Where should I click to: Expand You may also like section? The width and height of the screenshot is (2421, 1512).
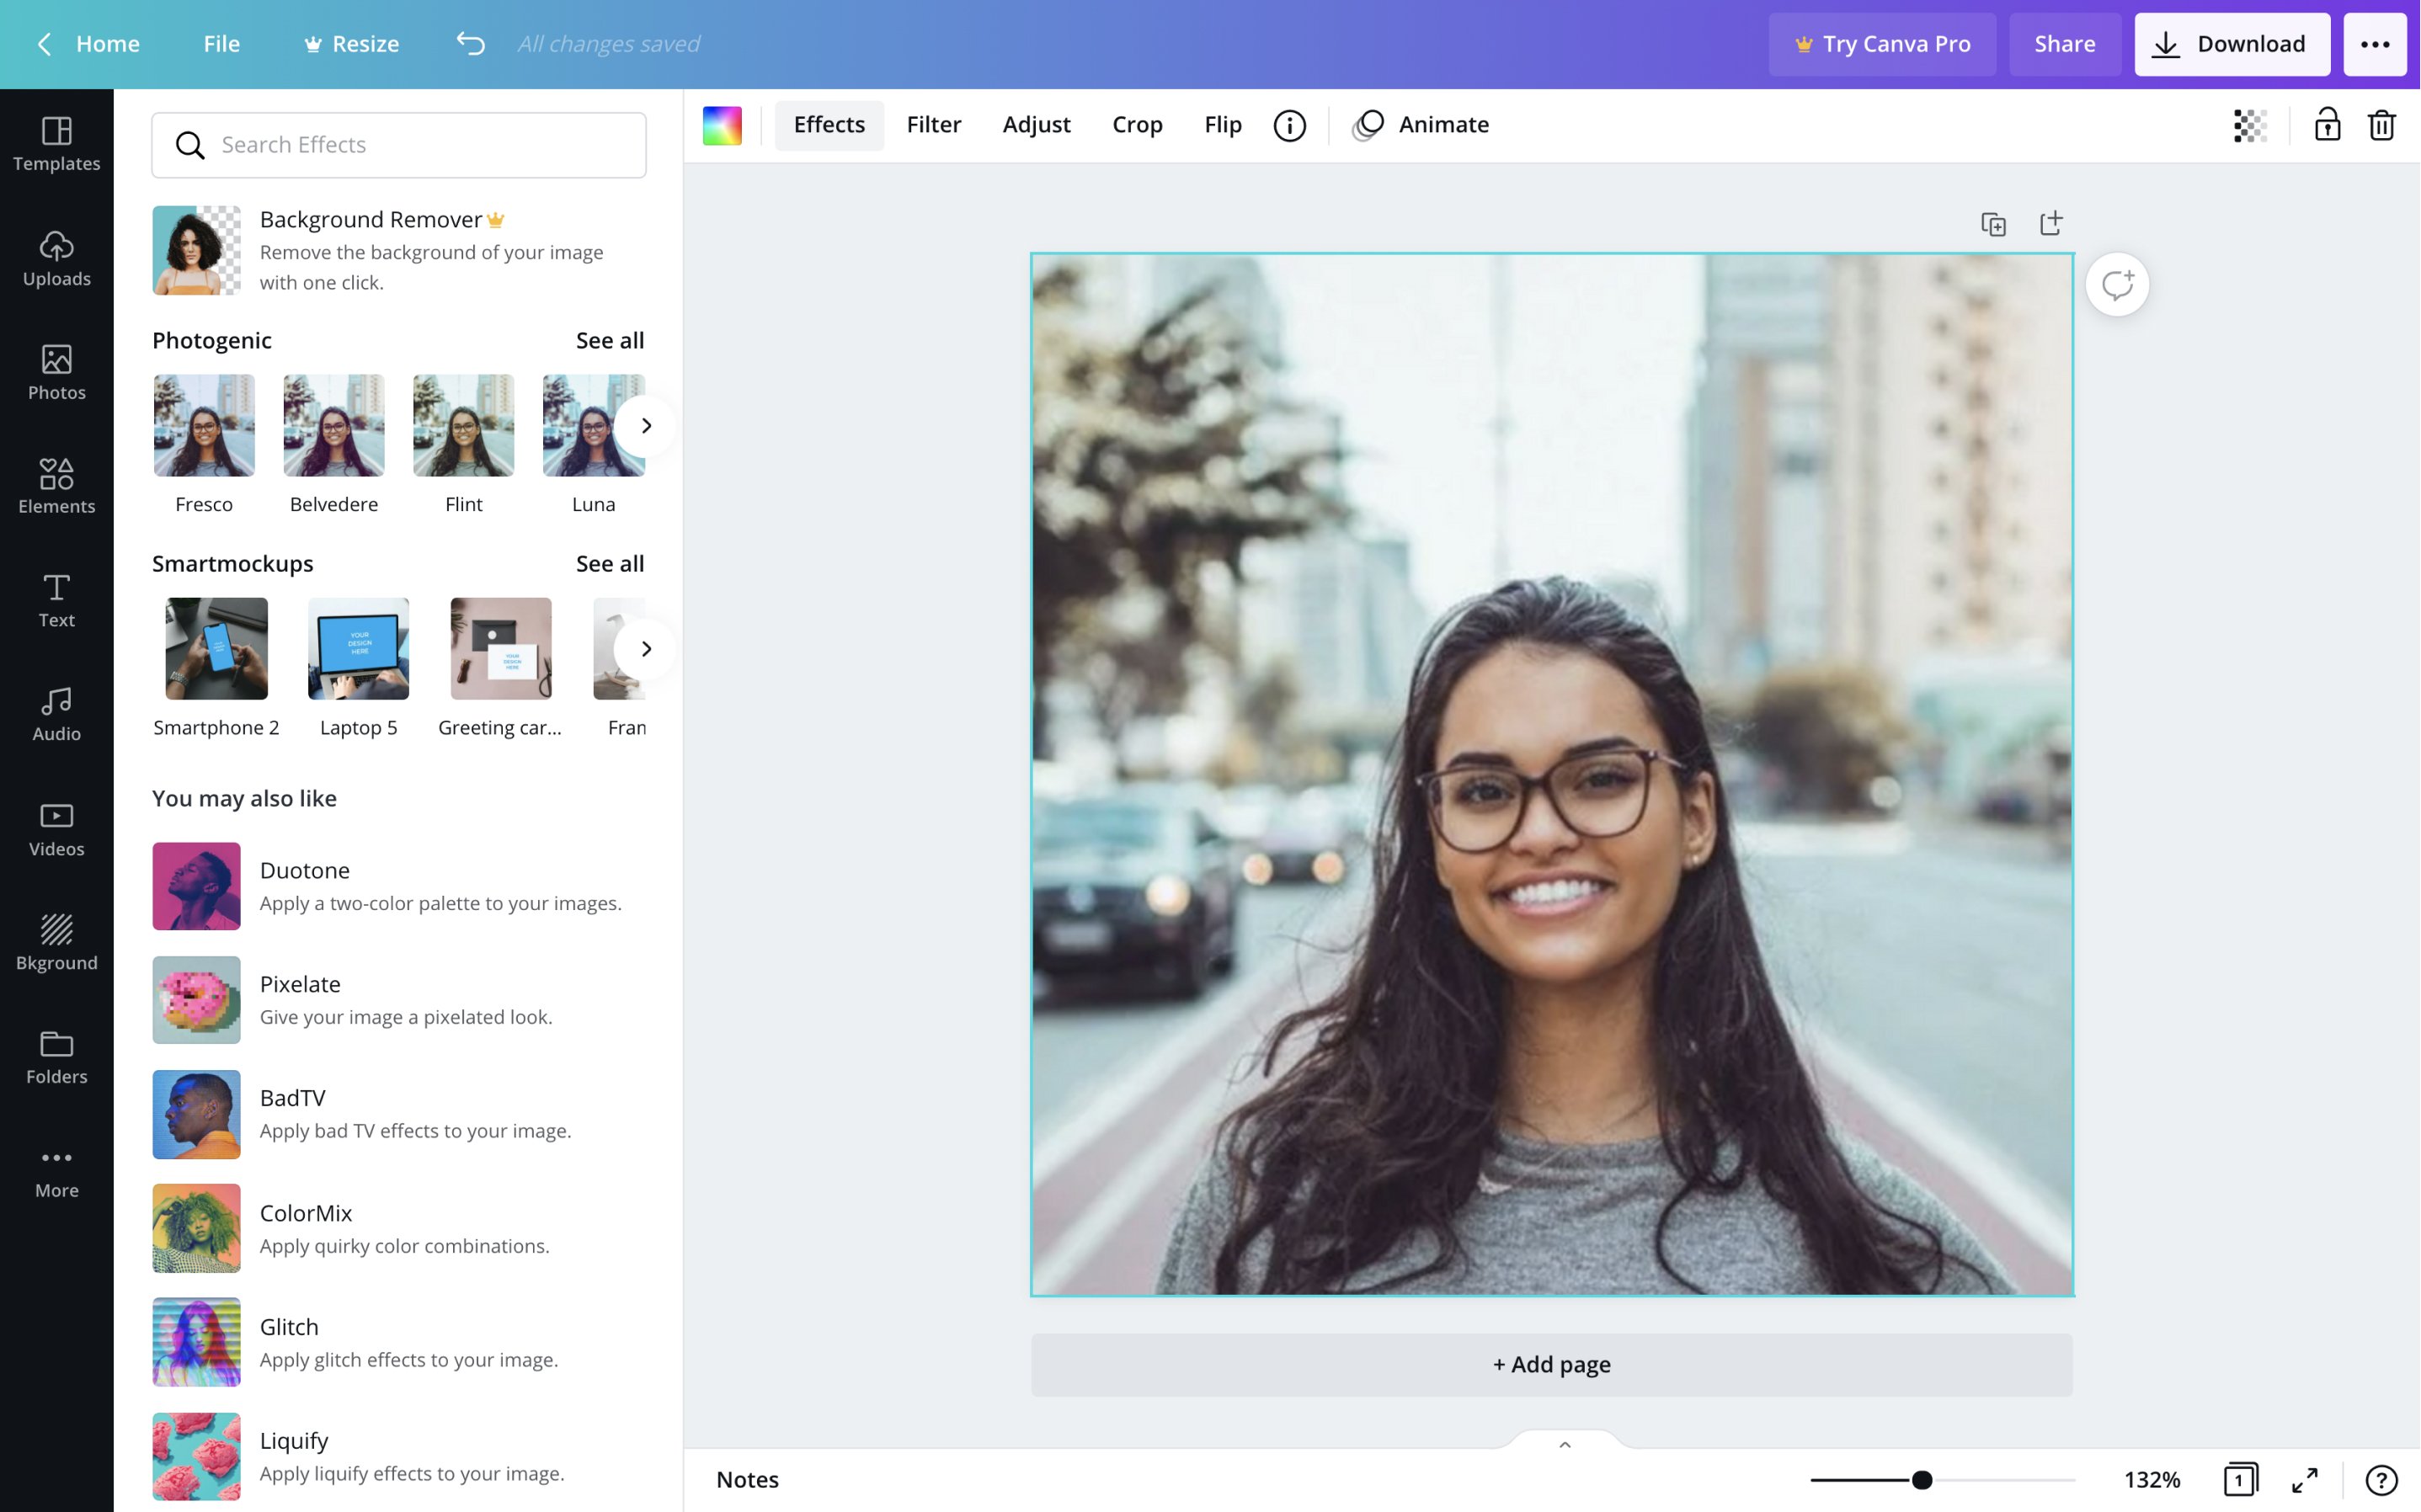[244, 798]
